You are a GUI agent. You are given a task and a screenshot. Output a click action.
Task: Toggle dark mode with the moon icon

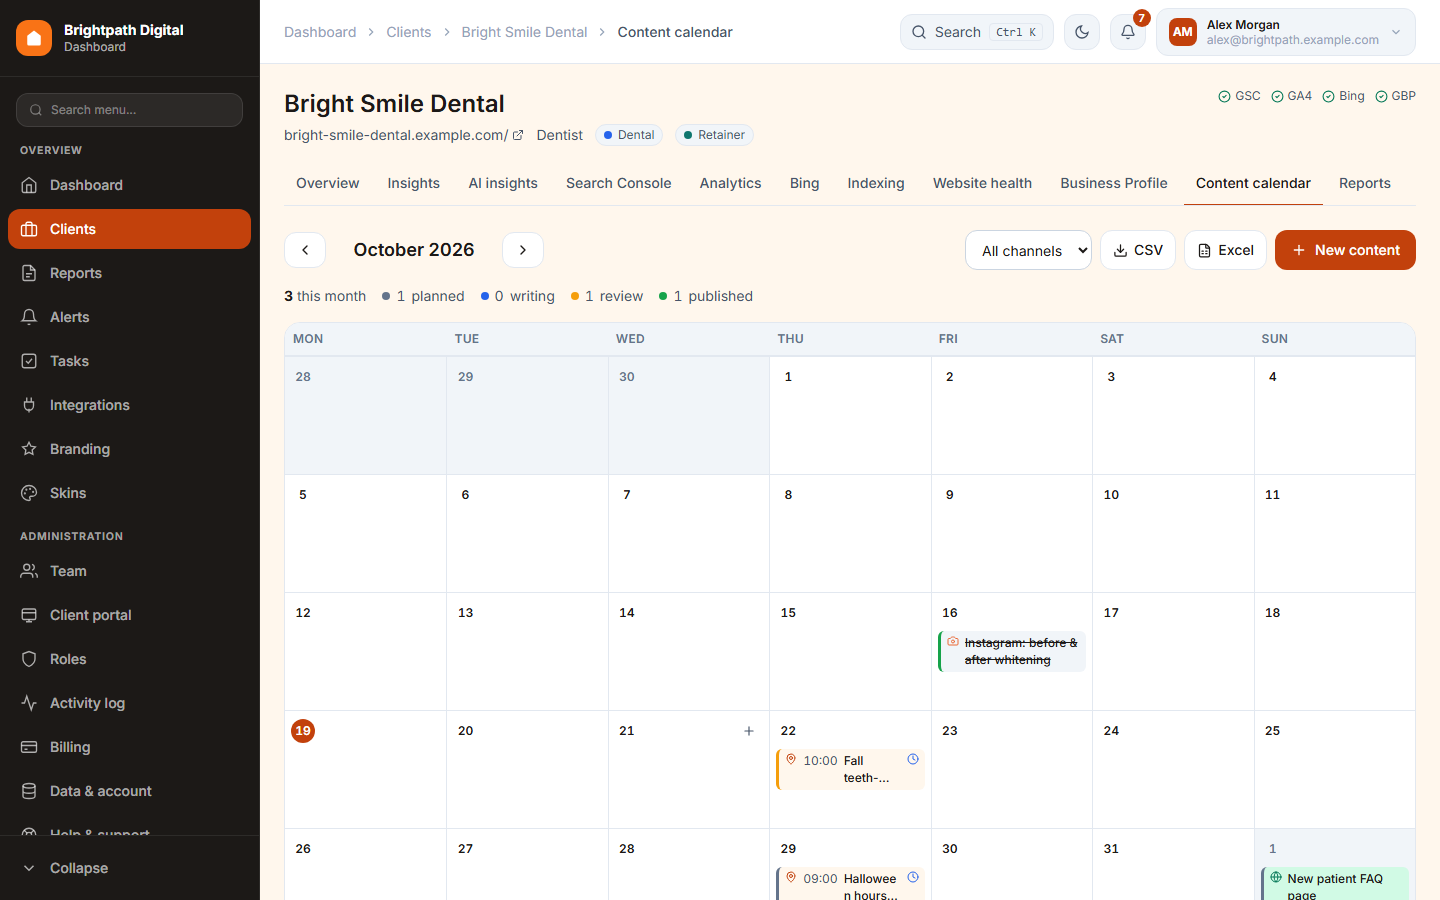pos(1082,32)
